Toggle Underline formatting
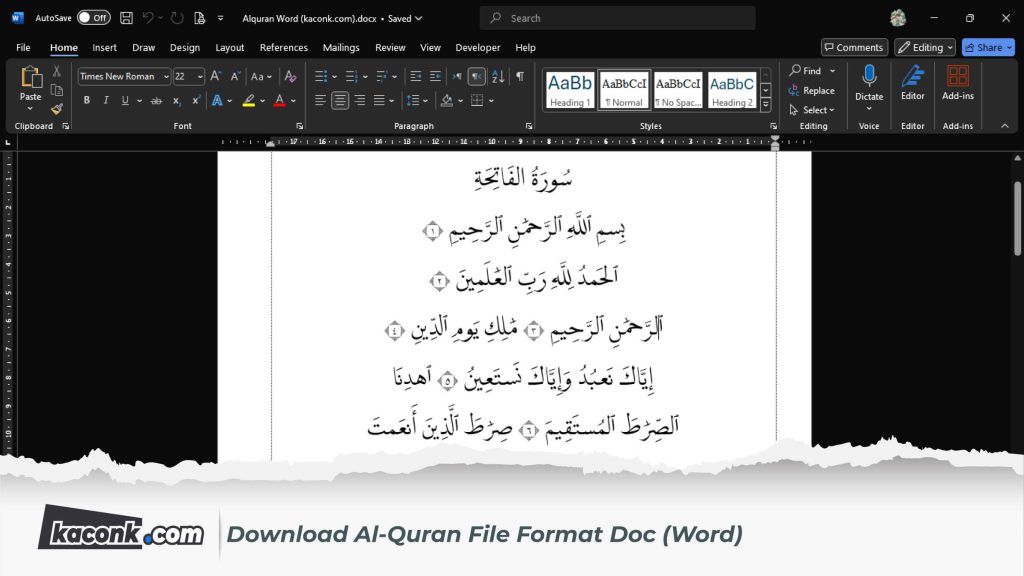1024x576 pixels. [125, 100]
